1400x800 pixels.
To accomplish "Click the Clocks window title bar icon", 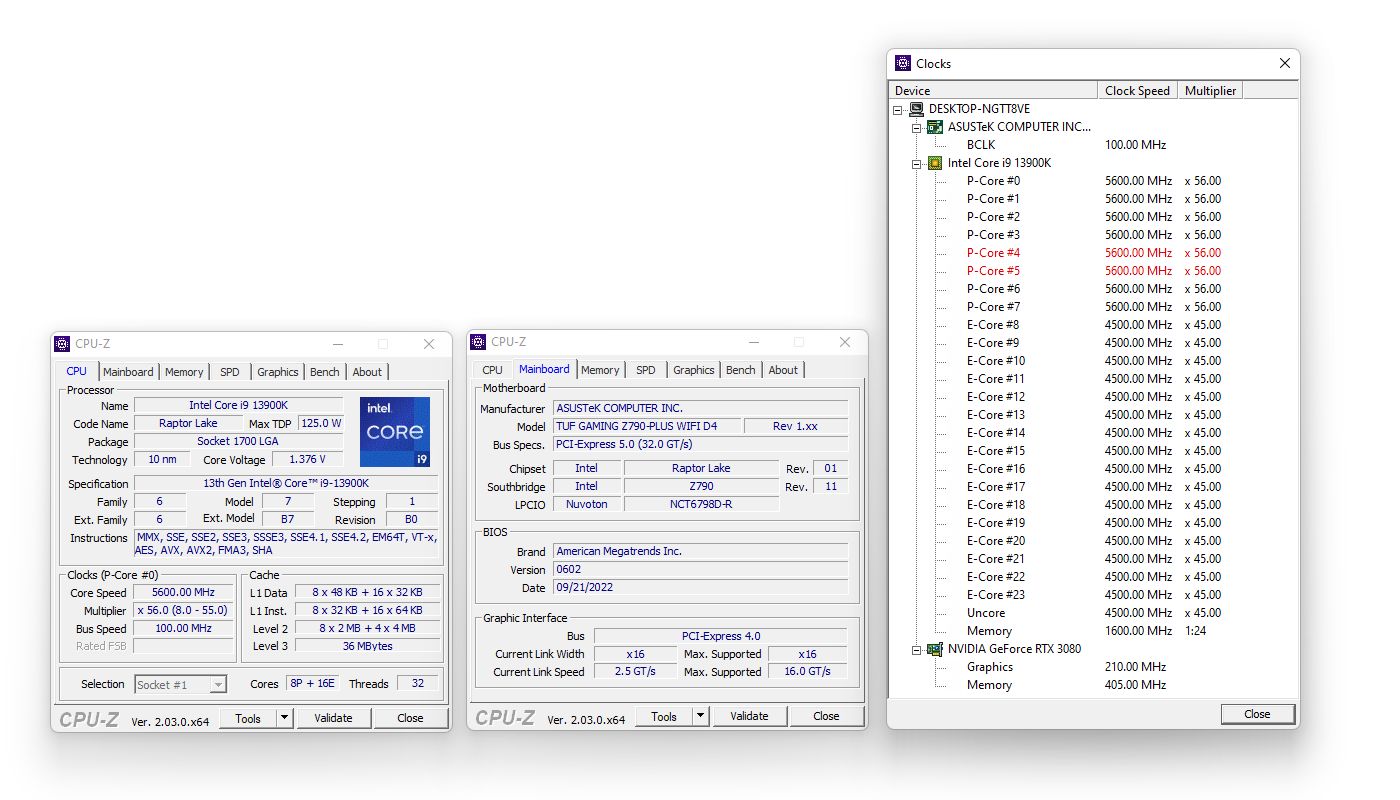I will 903,63.
